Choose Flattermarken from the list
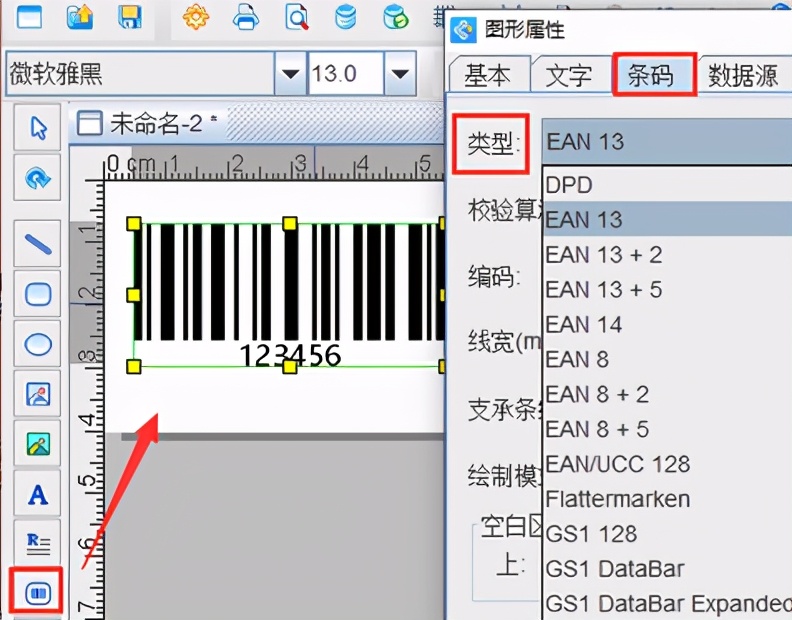 coord(668,499)
